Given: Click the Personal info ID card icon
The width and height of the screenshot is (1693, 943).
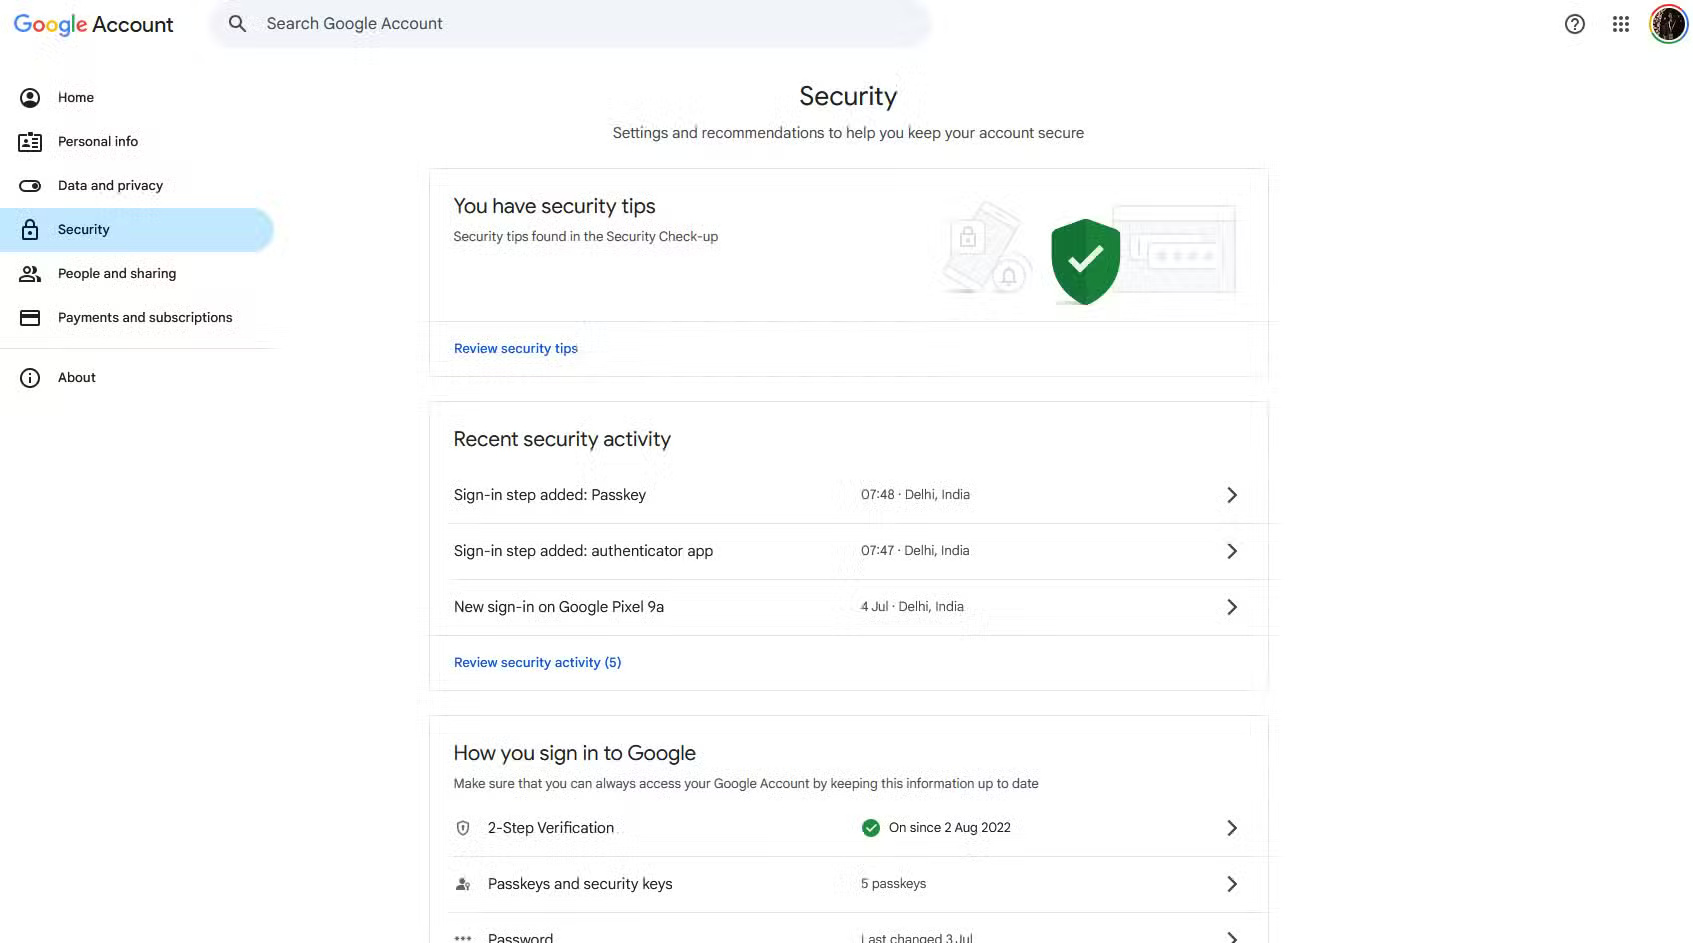Looking at the screenshot, I should click(x=30, y=142).
